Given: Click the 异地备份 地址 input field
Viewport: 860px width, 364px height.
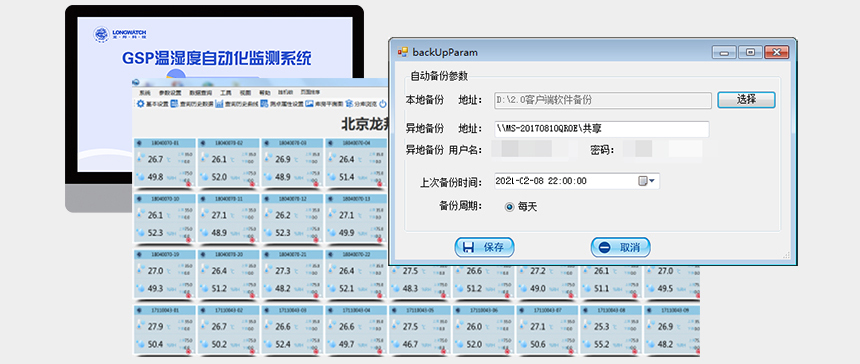Looking at the screenshot, I should coord(601,129).
